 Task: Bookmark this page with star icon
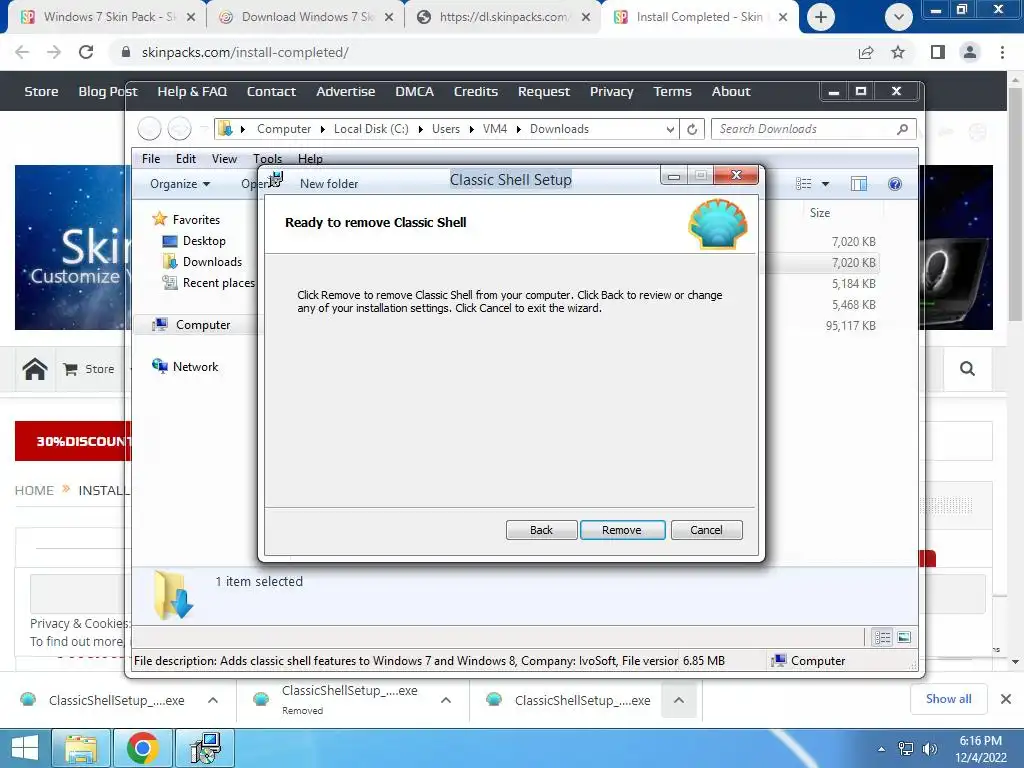point(898,52)
